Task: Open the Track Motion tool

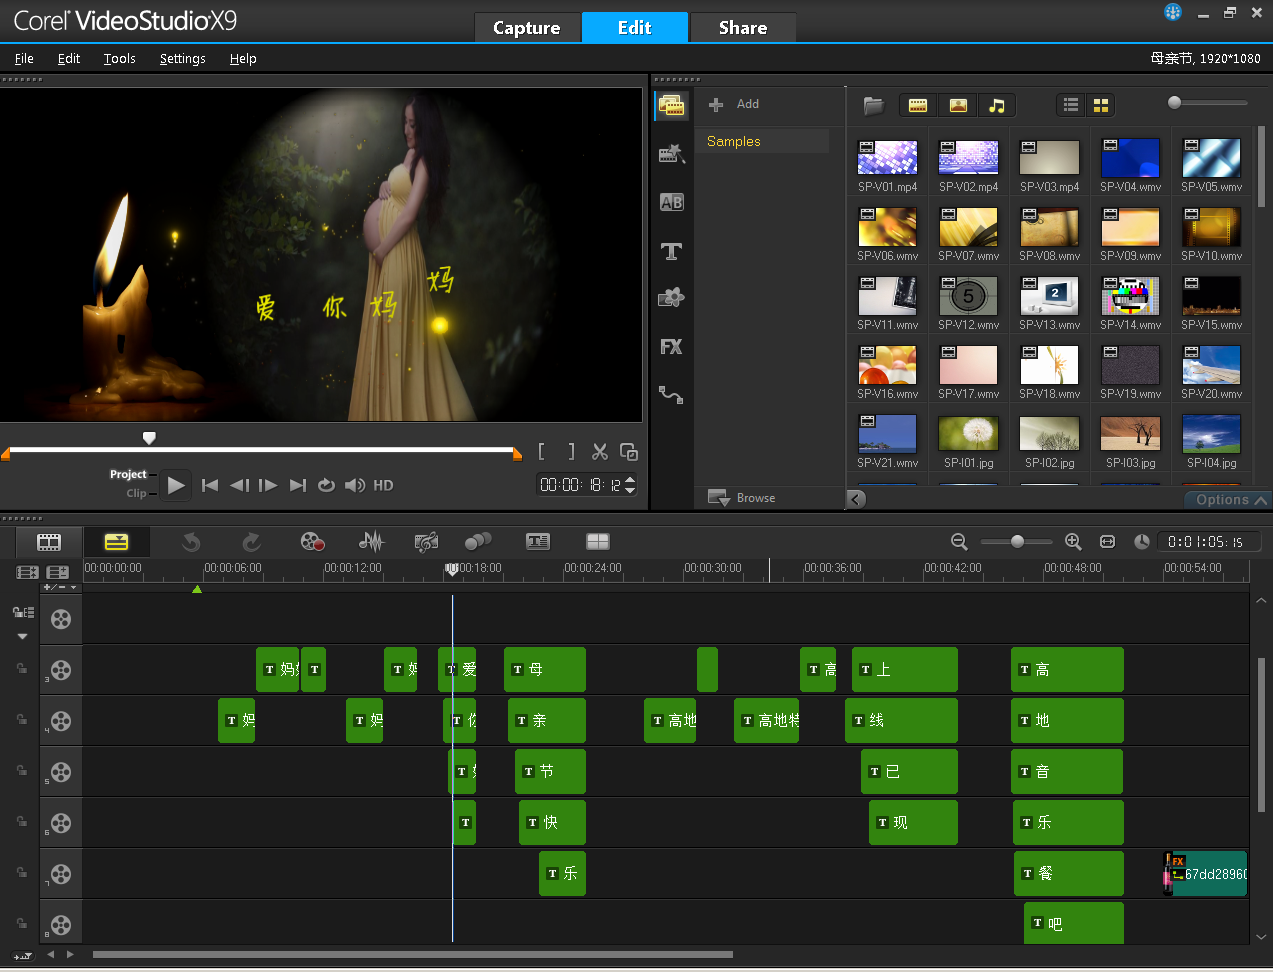Action: 478,542
